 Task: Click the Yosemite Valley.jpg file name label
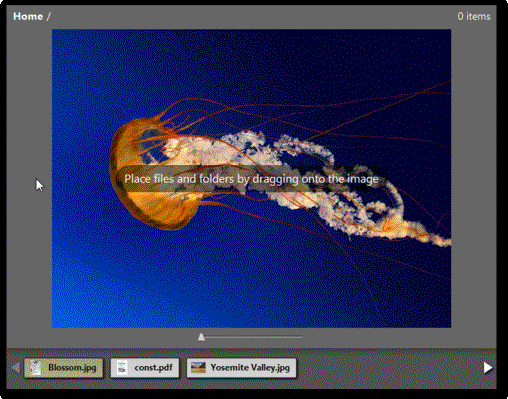[250, 368]
